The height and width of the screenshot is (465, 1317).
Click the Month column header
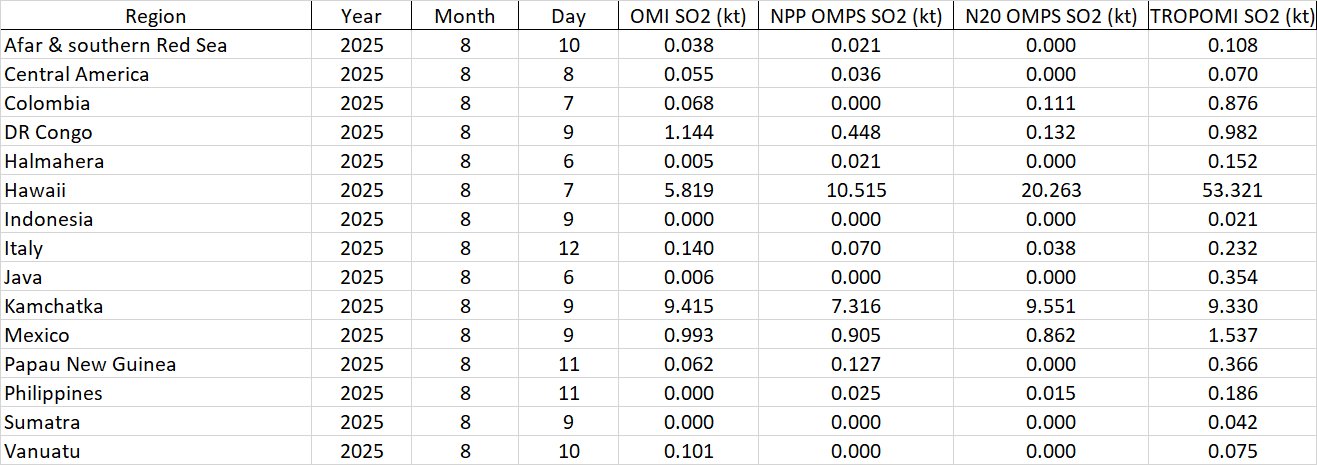(464, 16)
